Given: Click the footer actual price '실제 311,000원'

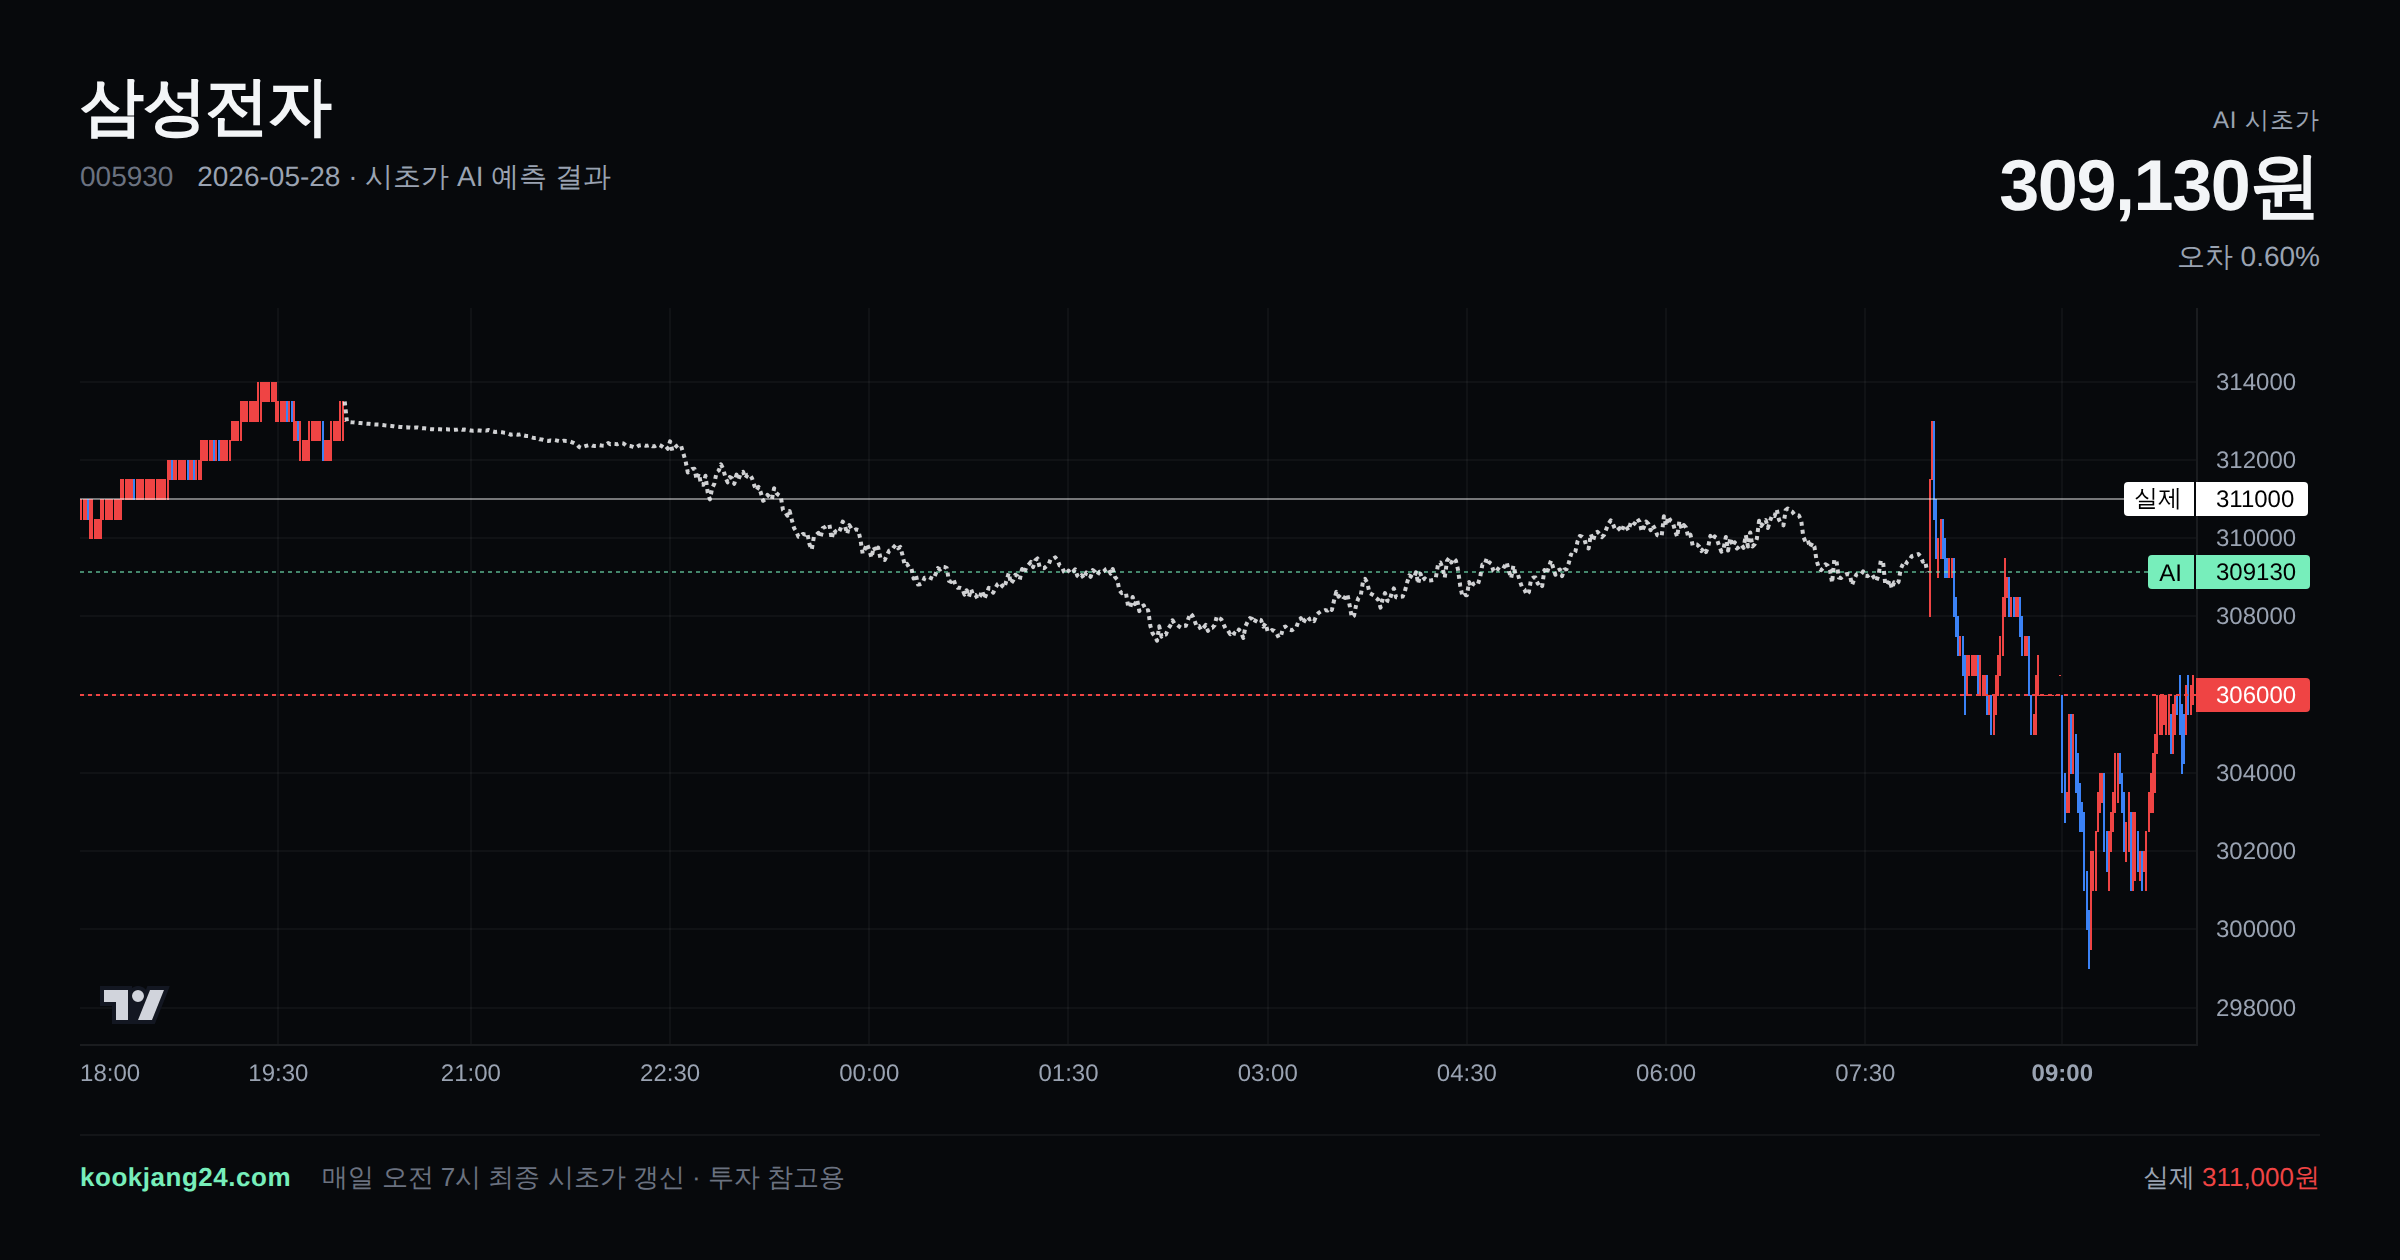Looking at the screenshot, I should click(2231, 1178).
